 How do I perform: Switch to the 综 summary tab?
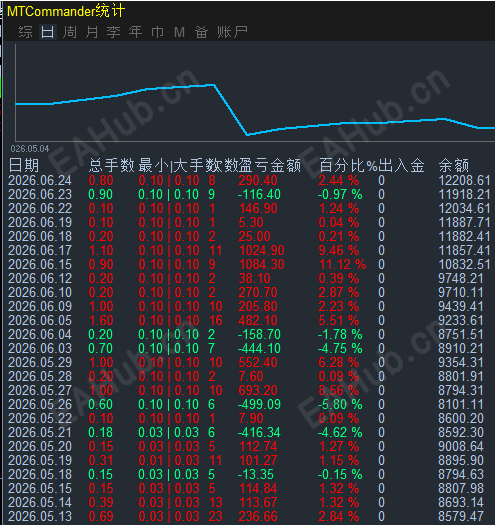[x=25, y=32]
